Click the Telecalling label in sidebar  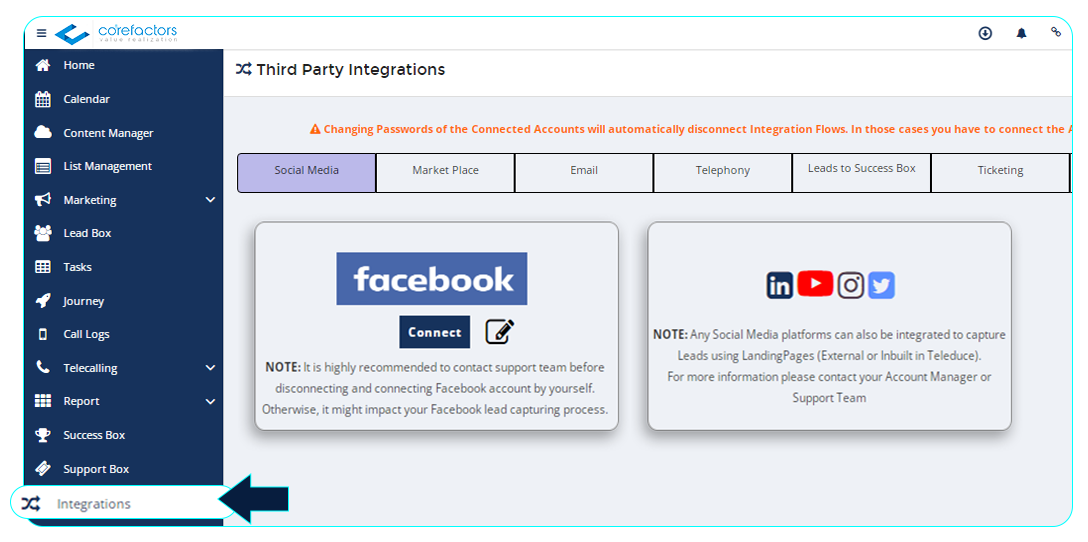90,368
